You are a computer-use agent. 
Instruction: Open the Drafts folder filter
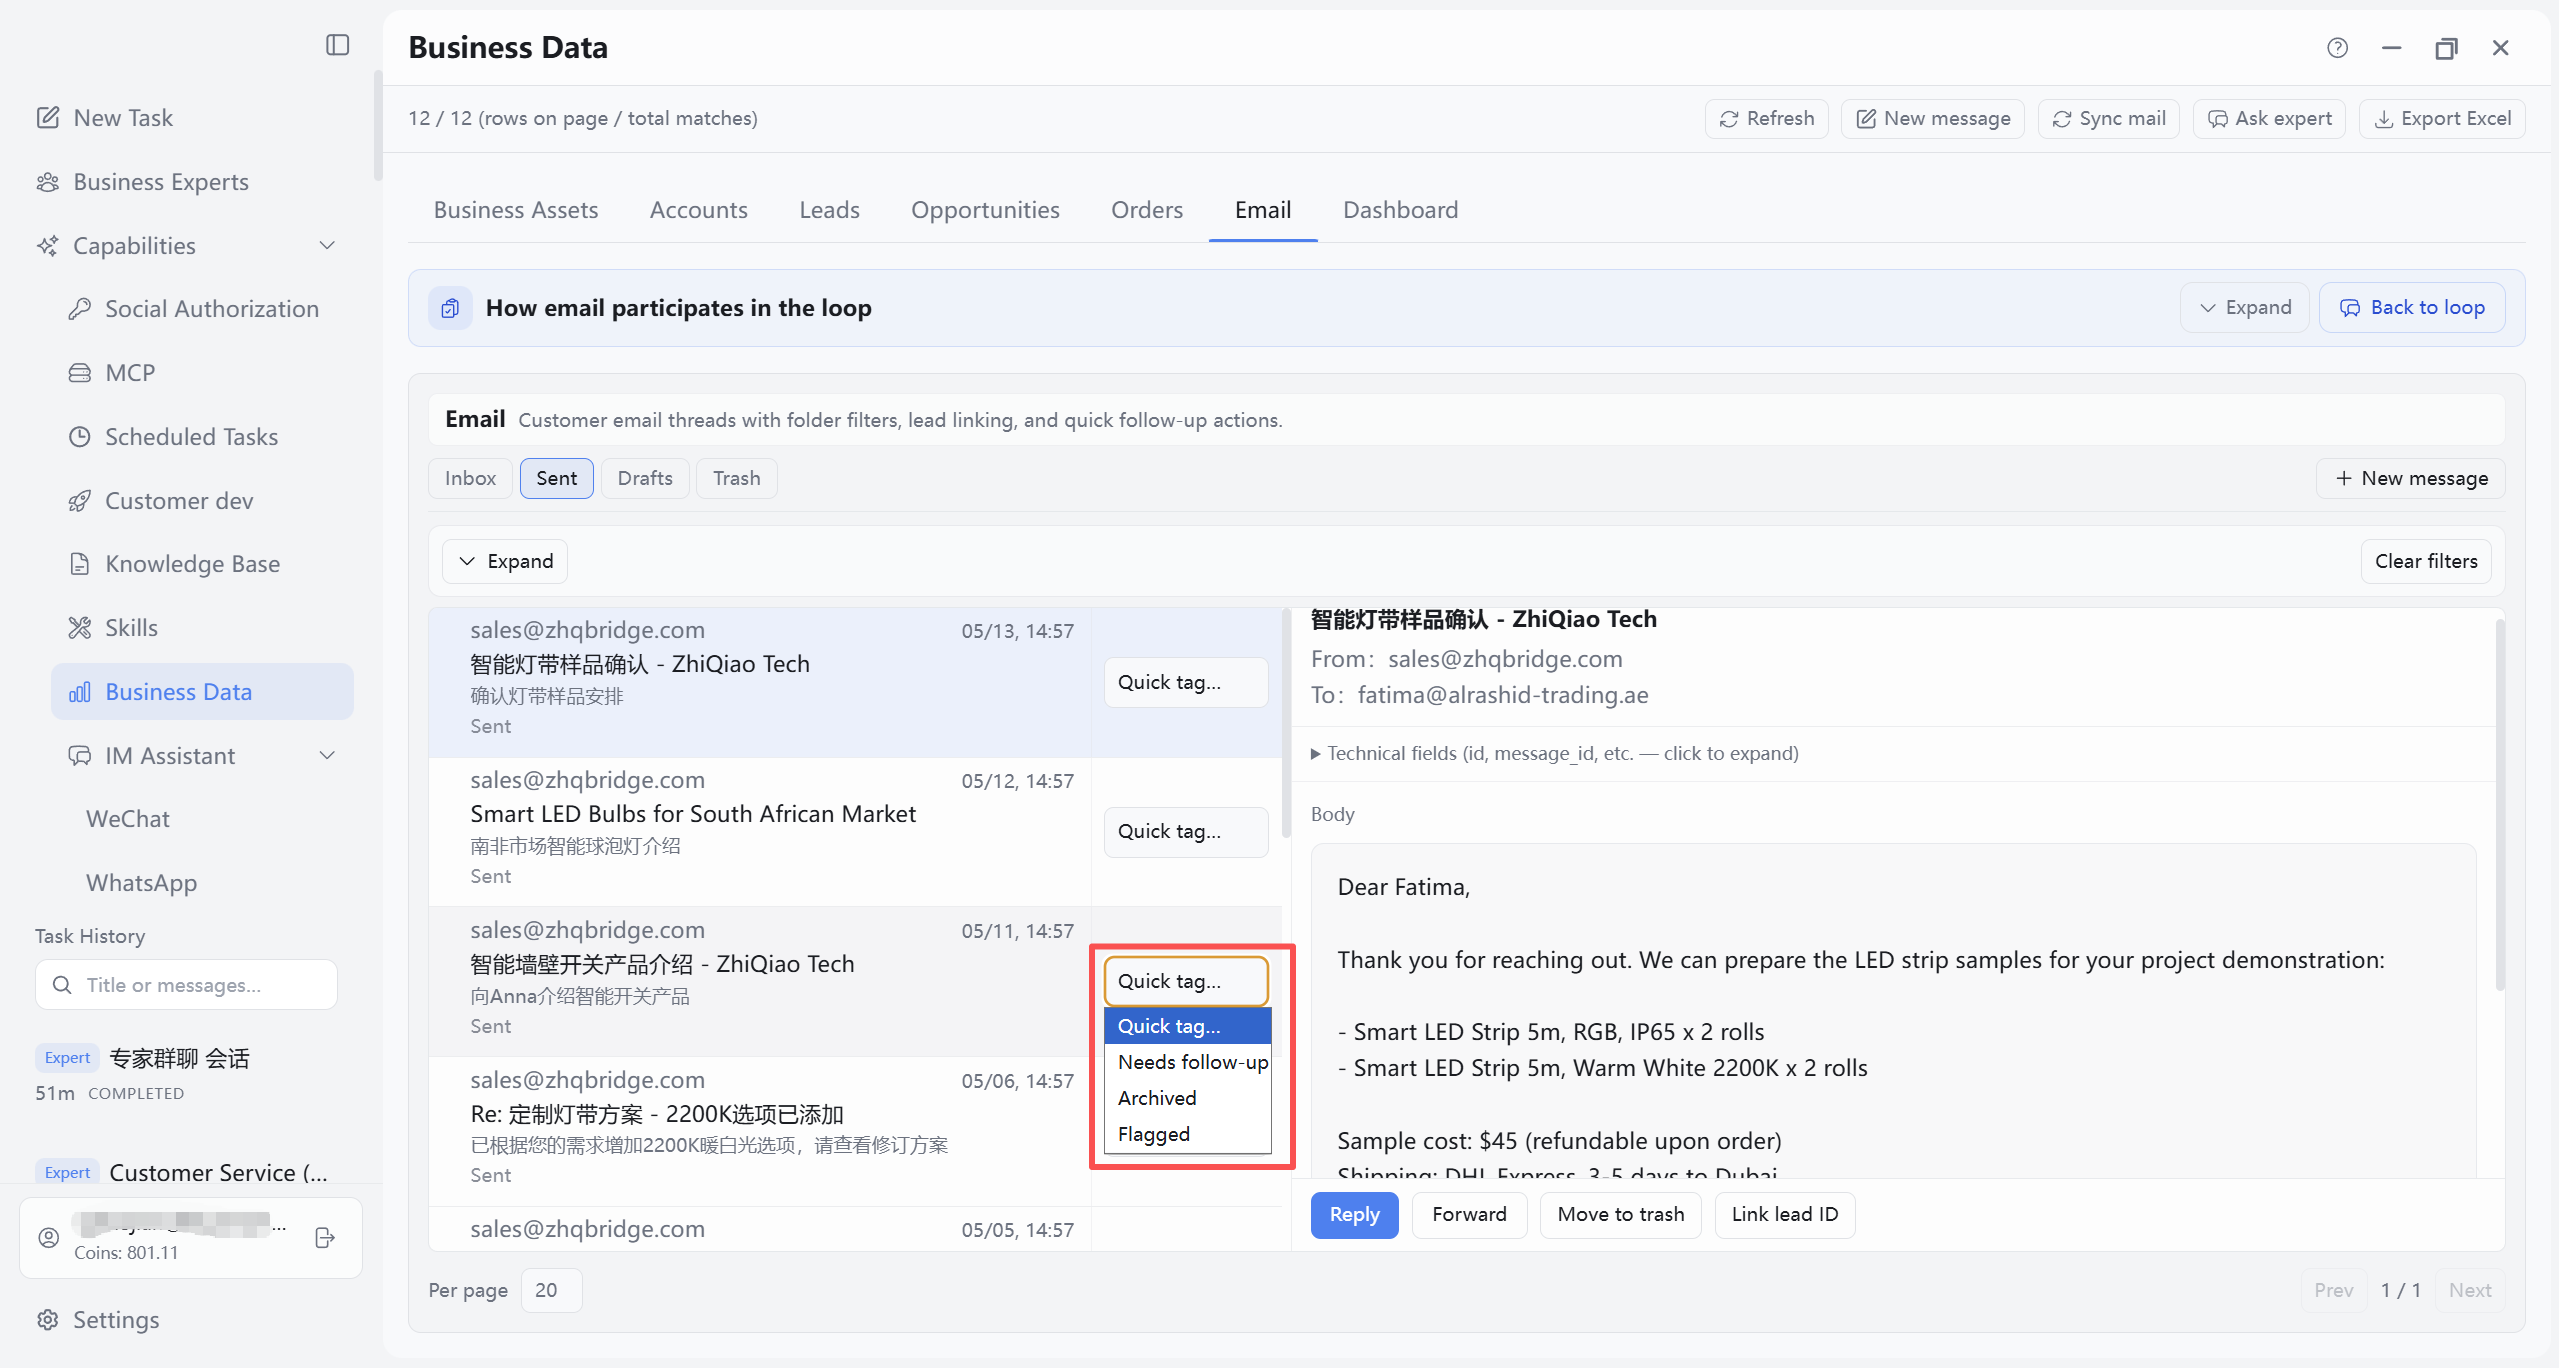tap(645, 479)
